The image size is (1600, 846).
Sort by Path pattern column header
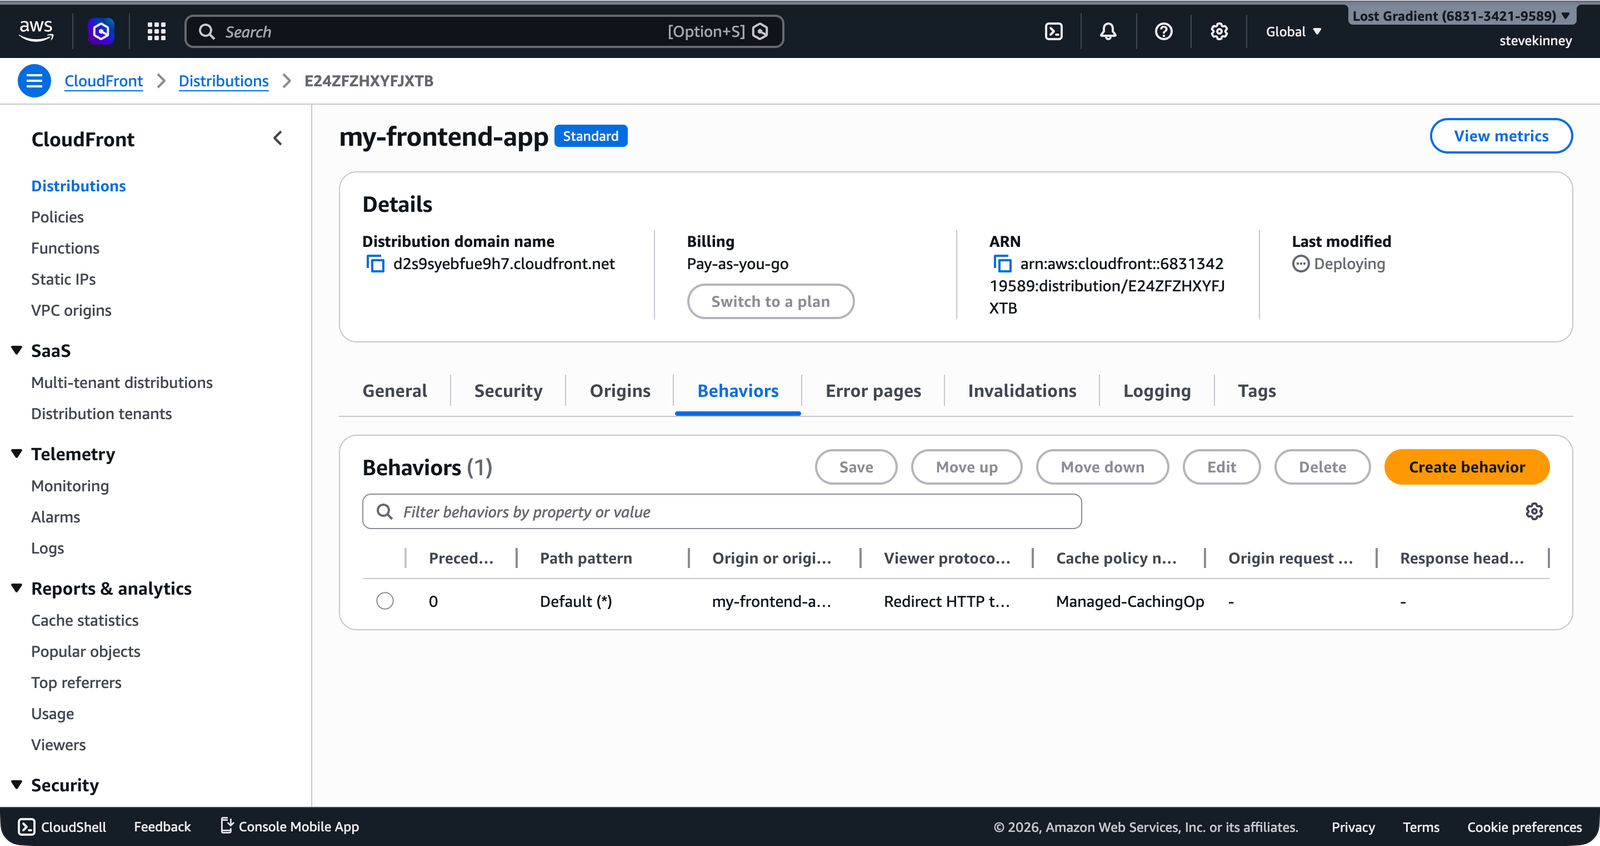click(x=586, y=558)
